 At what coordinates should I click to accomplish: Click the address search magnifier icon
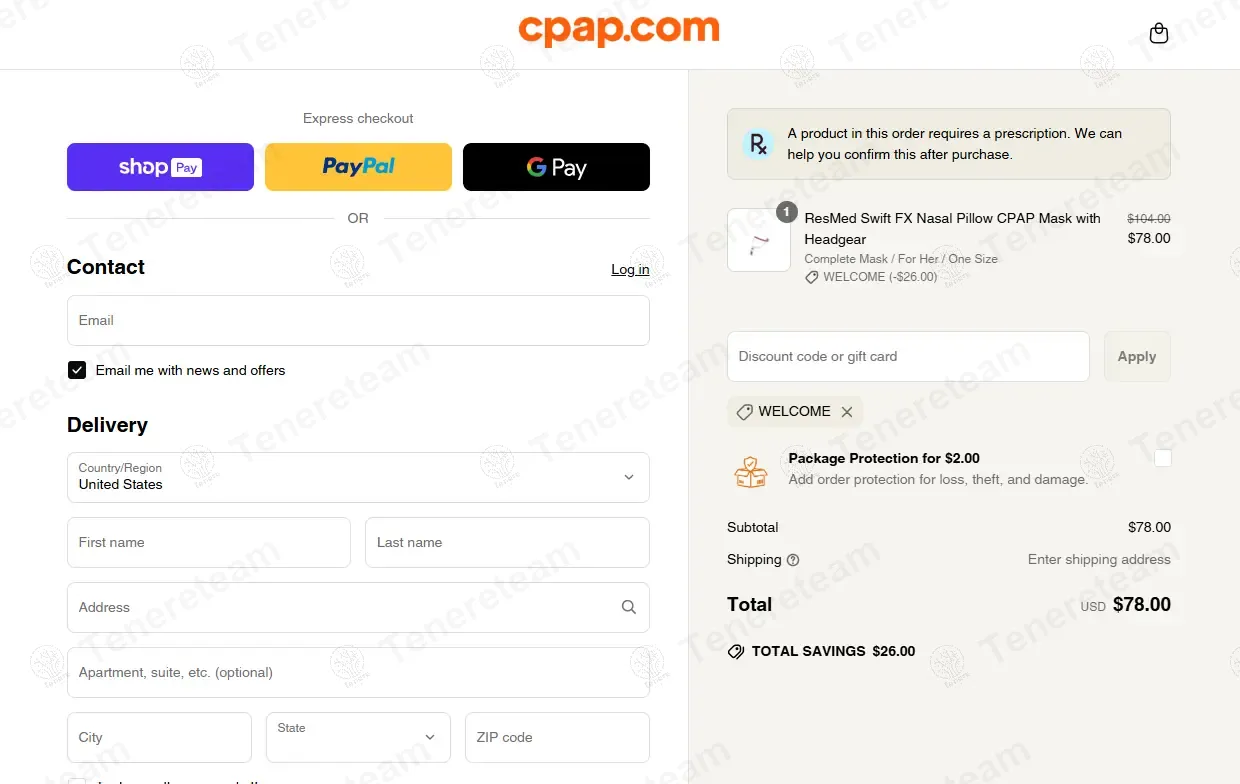tap(628, 607)
